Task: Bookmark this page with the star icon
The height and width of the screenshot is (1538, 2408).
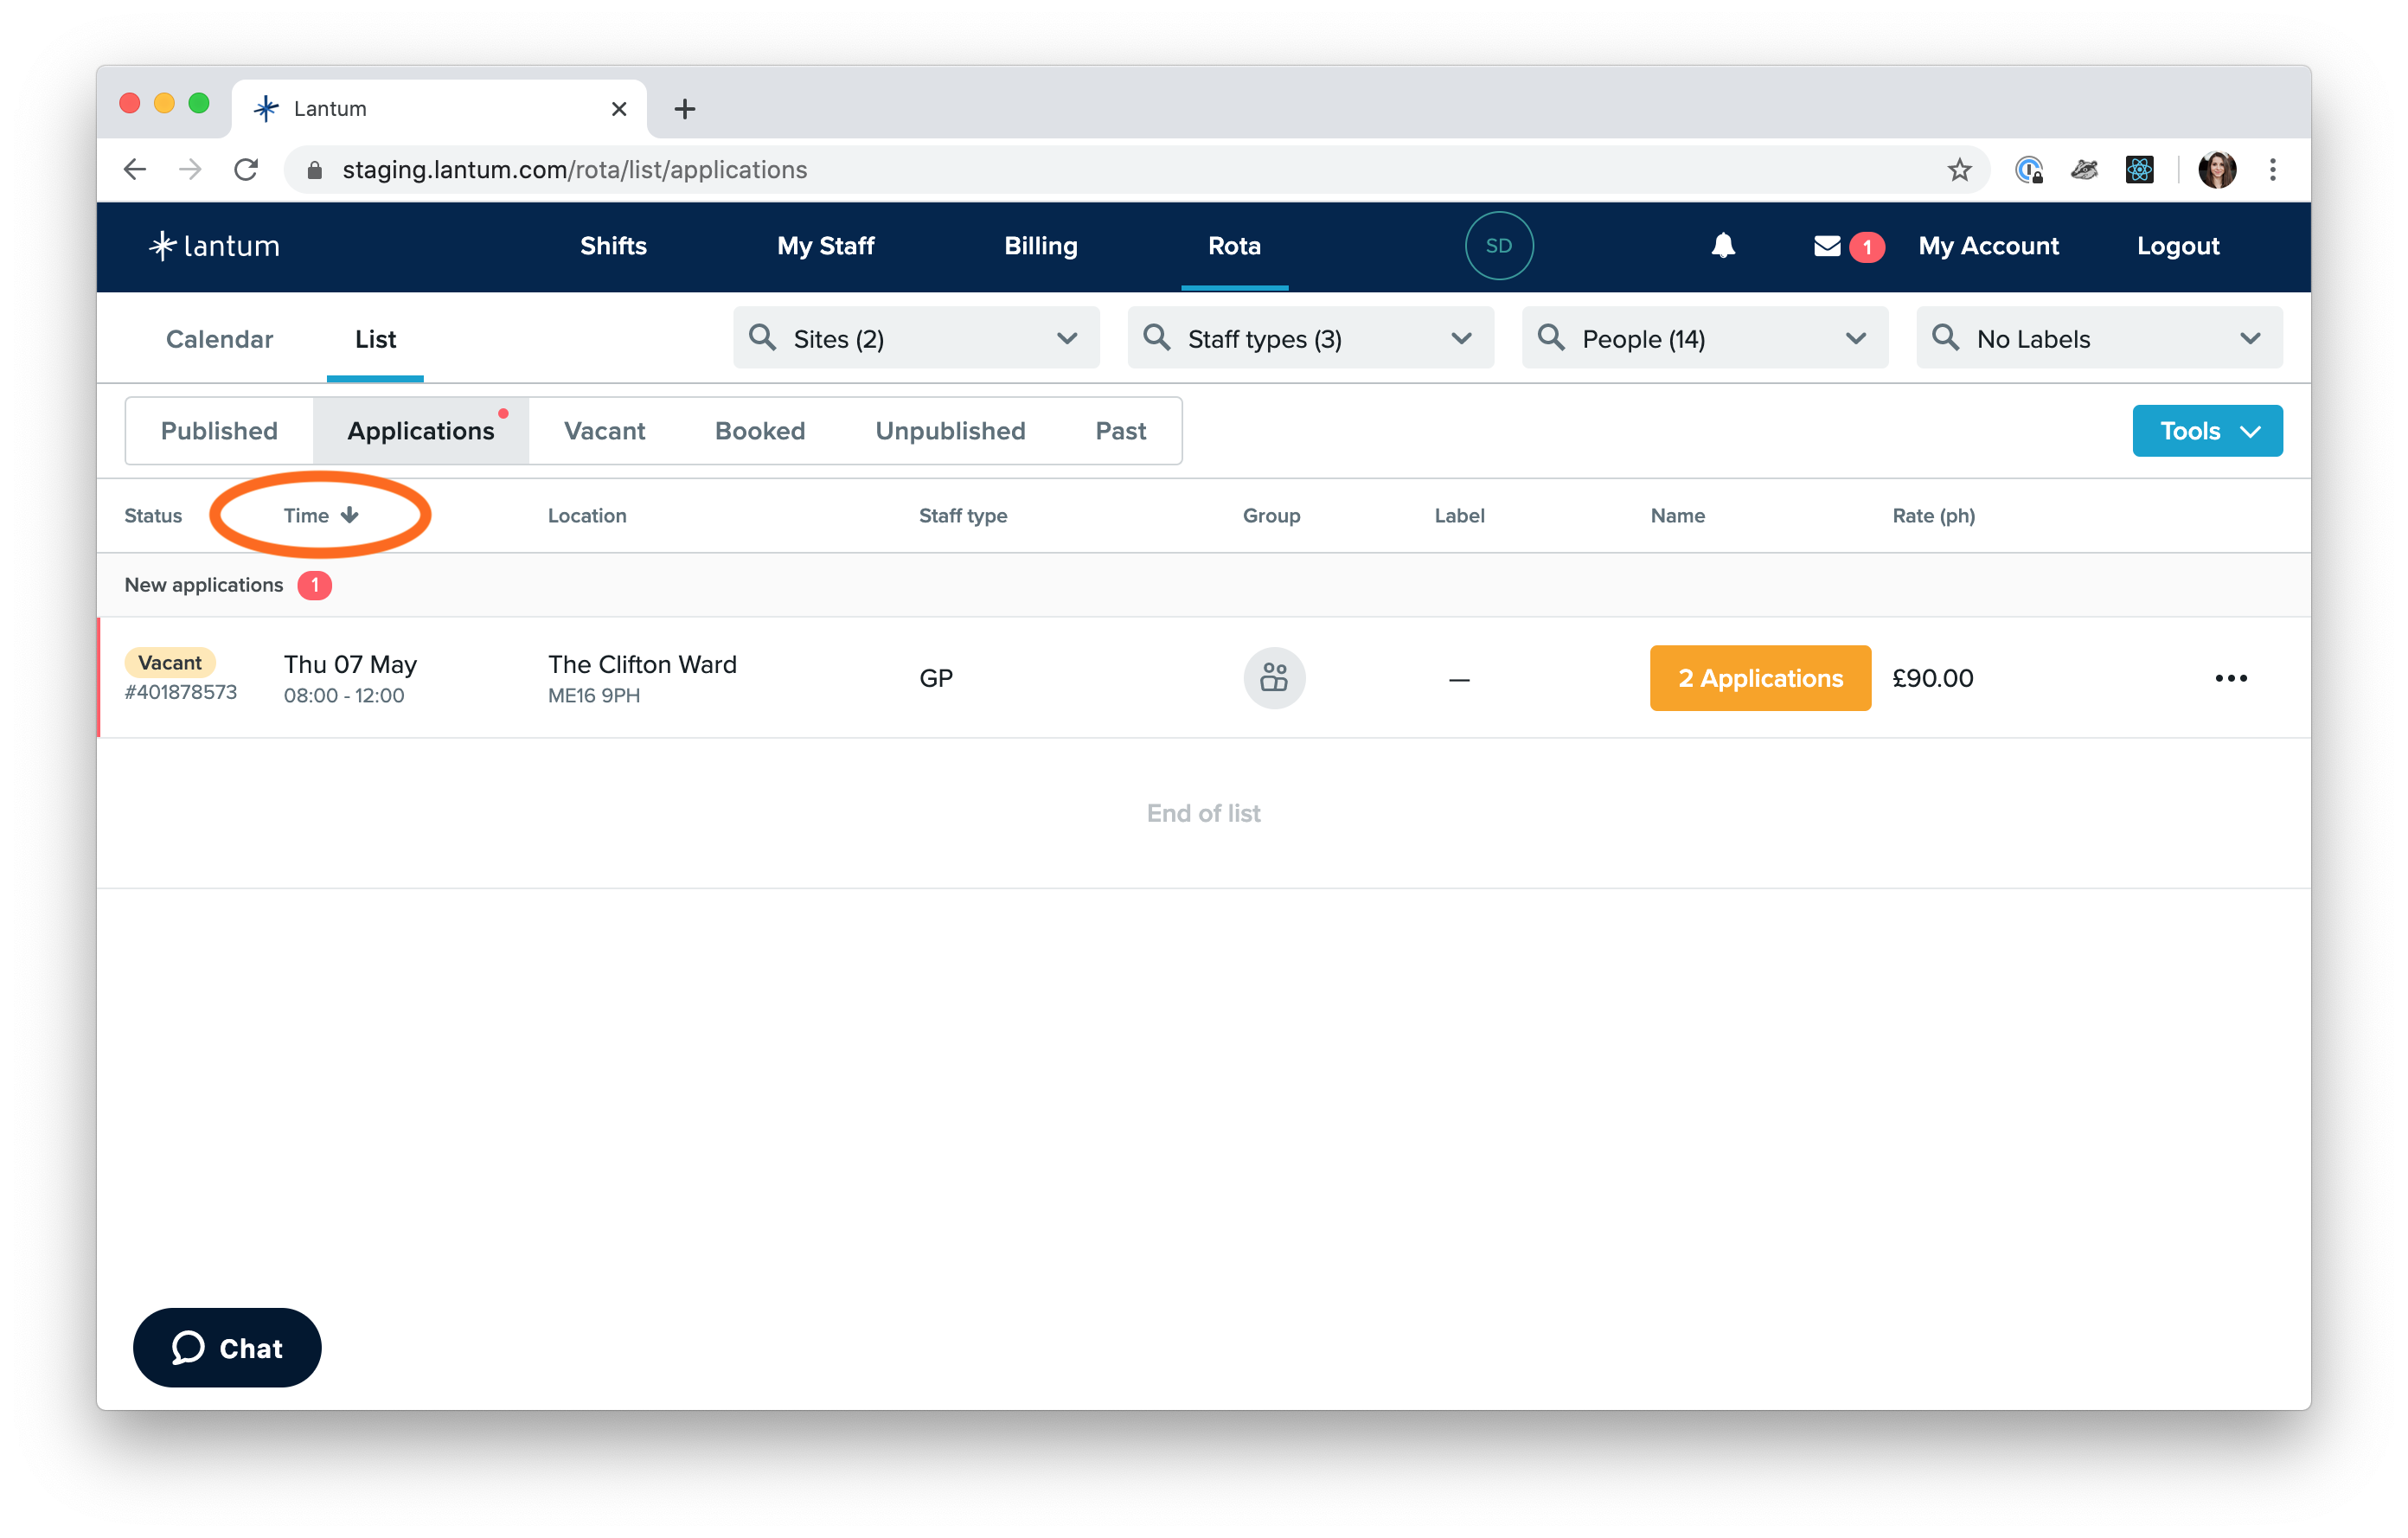Action: coord(1959,169)
